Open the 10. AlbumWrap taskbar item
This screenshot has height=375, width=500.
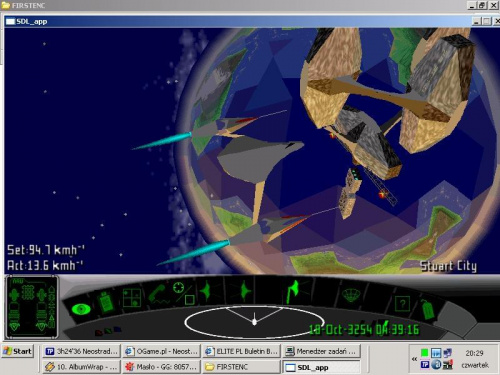pos(81,367)
